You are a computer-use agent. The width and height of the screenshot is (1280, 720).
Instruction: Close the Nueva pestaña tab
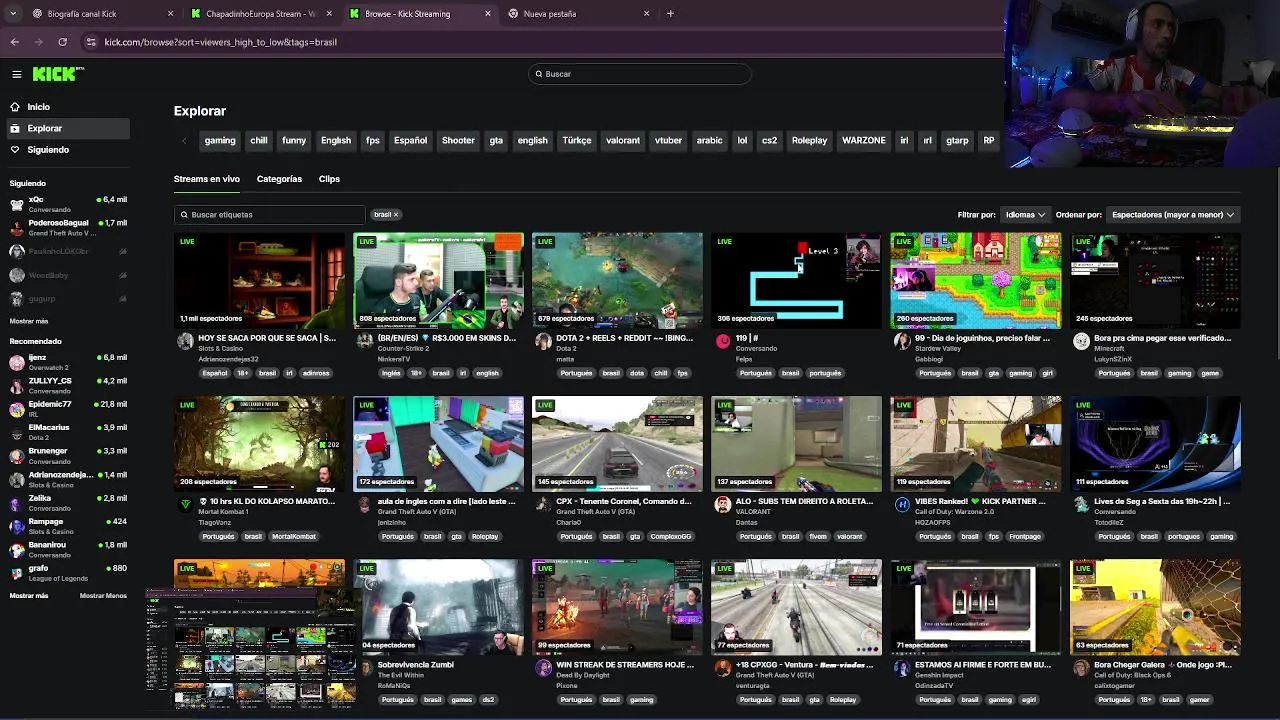646,14
